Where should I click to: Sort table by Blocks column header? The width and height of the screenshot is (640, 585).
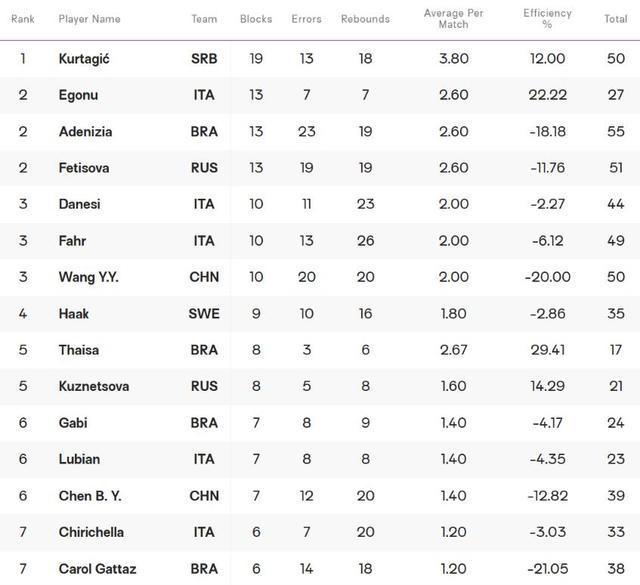click(x=256, y=19)
